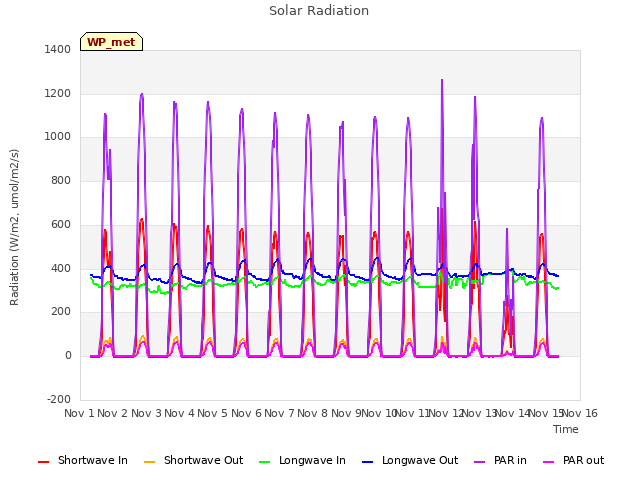Click the 800 y-axis tick label
640x480 pixels.
pos(61,180)
